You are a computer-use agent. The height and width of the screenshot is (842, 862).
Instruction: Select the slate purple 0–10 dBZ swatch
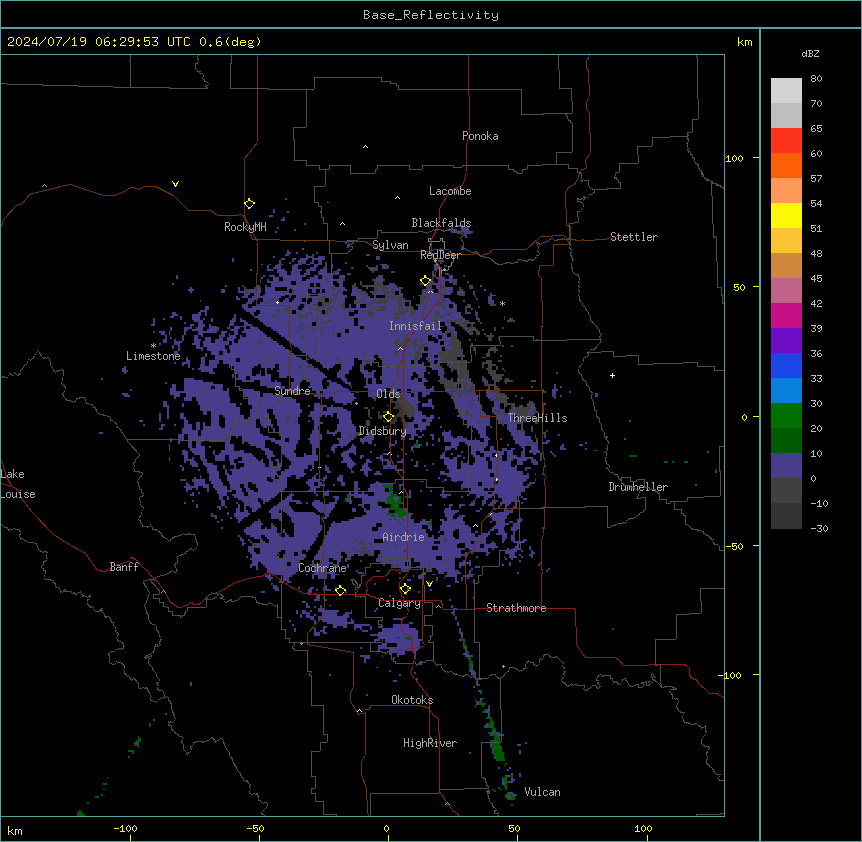pyautogui.click(x=786, y=466)
